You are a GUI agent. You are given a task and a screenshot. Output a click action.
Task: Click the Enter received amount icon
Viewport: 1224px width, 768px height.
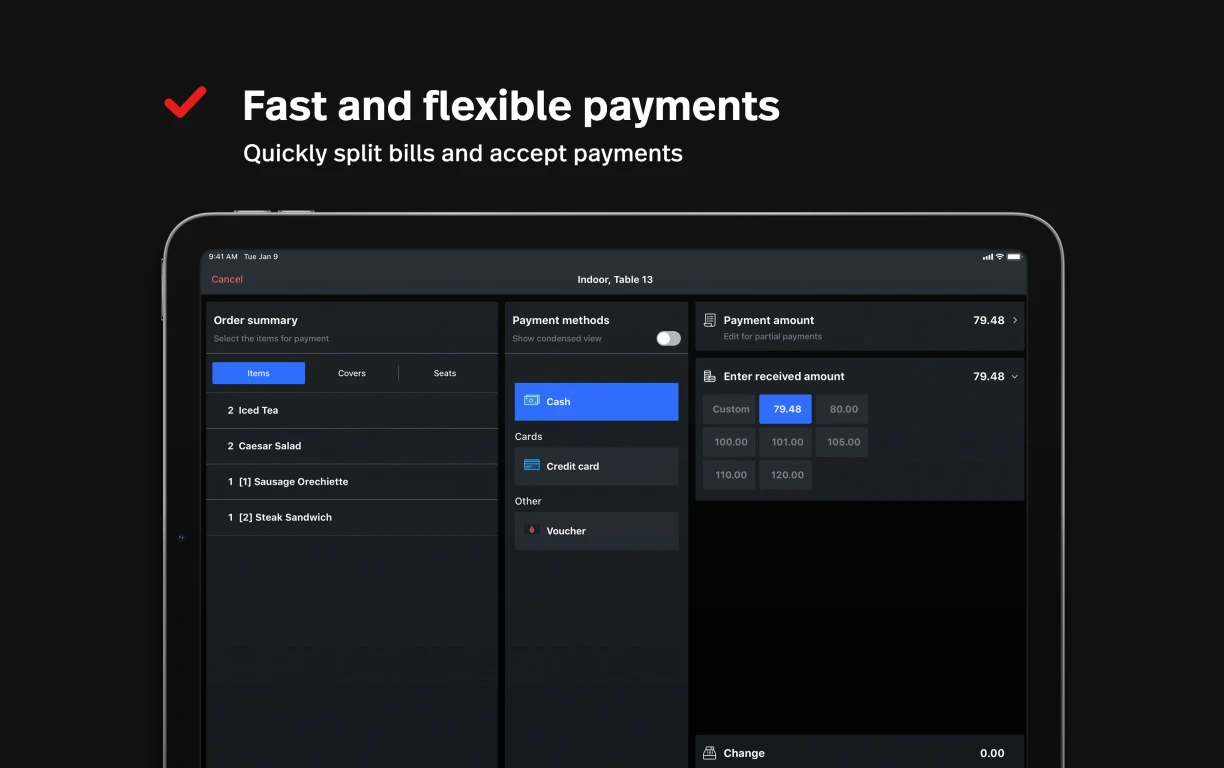pos(710,376)
